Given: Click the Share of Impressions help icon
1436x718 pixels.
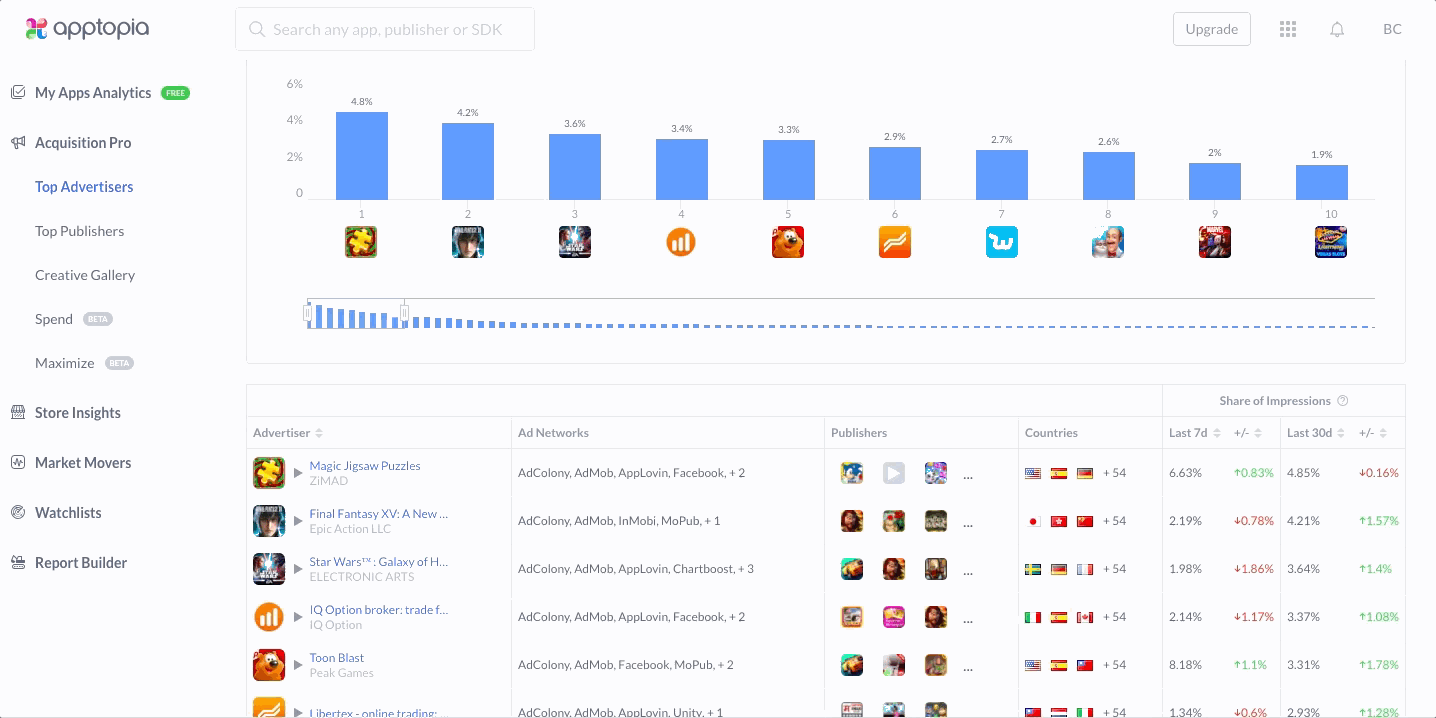Looking at the screenshot, I should [1343, 401].
